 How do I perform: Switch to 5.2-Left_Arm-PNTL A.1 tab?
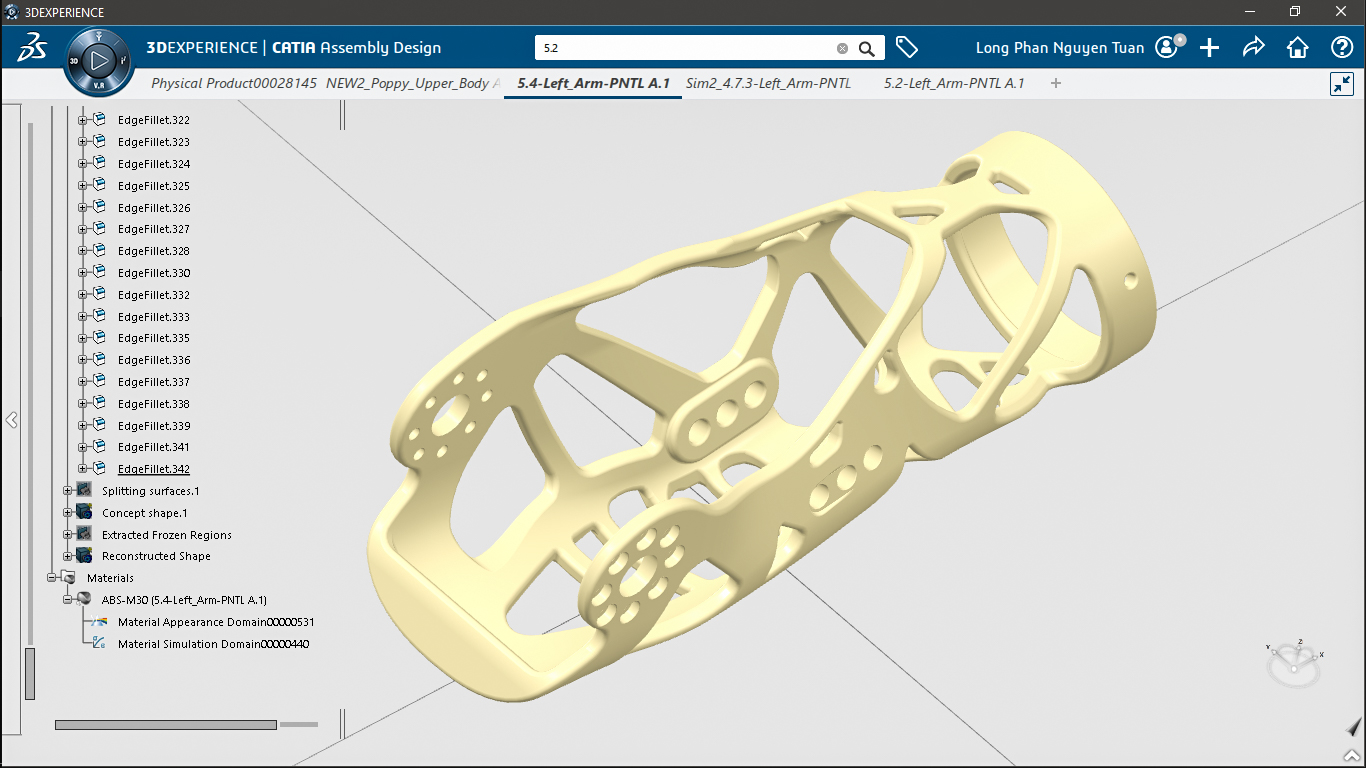954,83
